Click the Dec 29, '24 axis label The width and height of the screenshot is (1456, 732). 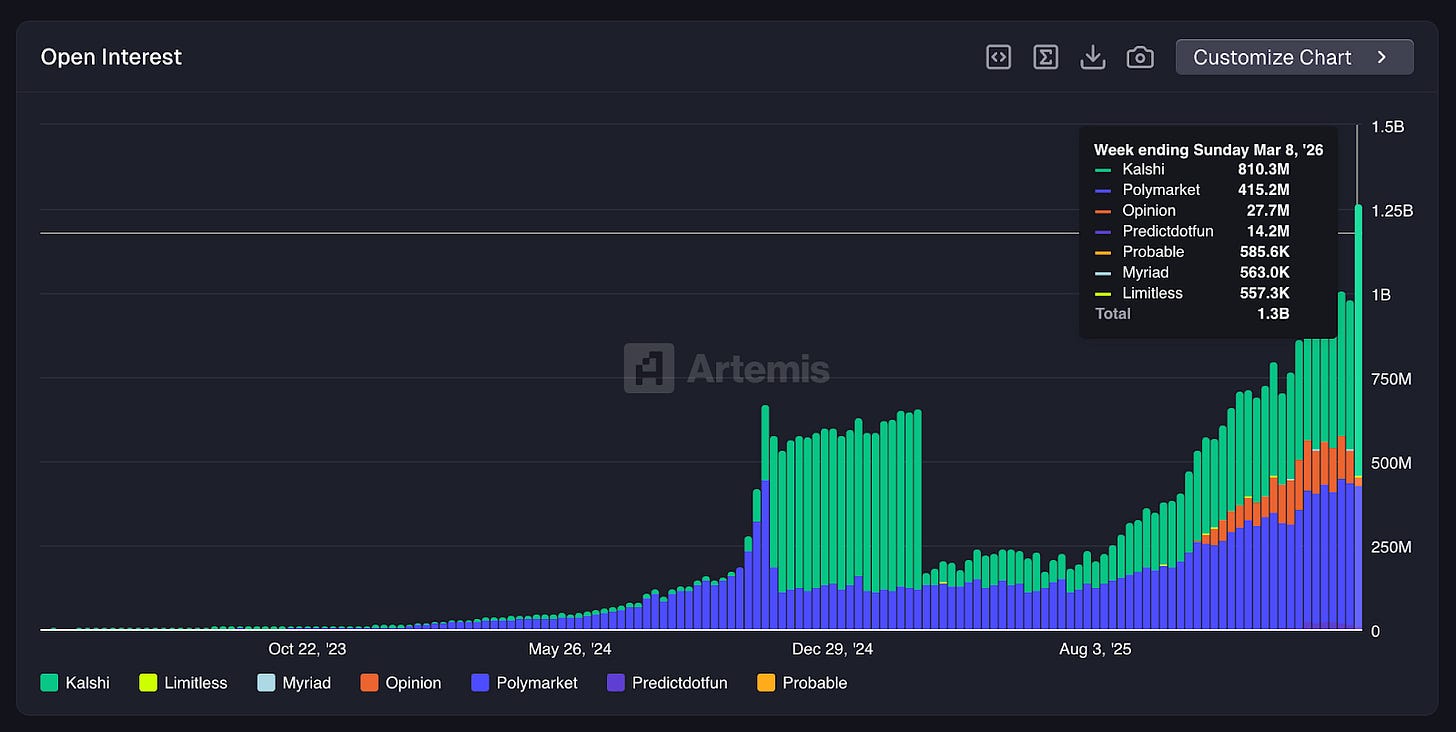tap(832, 649)
